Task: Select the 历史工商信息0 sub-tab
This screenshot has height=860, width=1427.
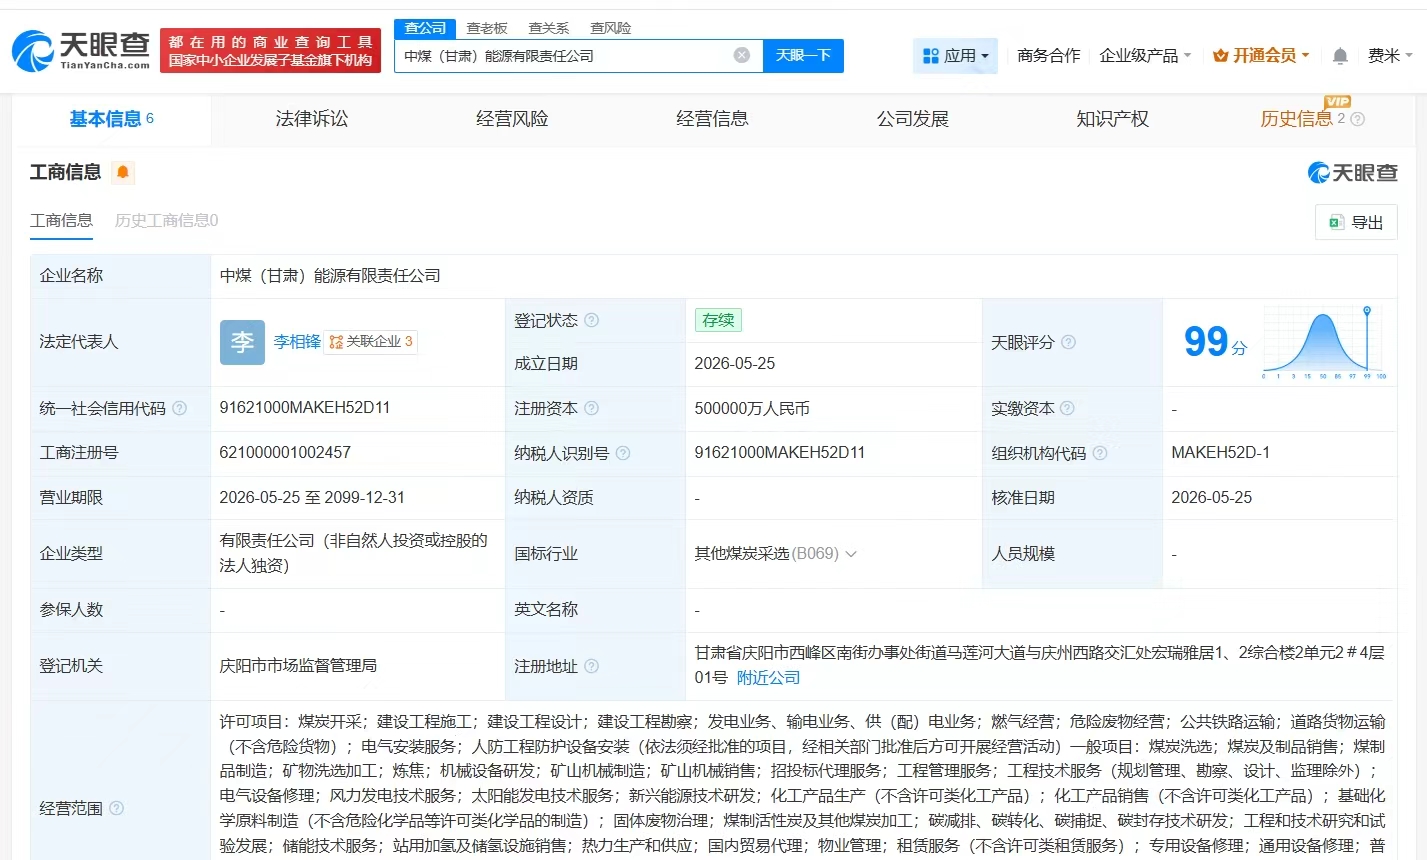Action: coord(166,220)
